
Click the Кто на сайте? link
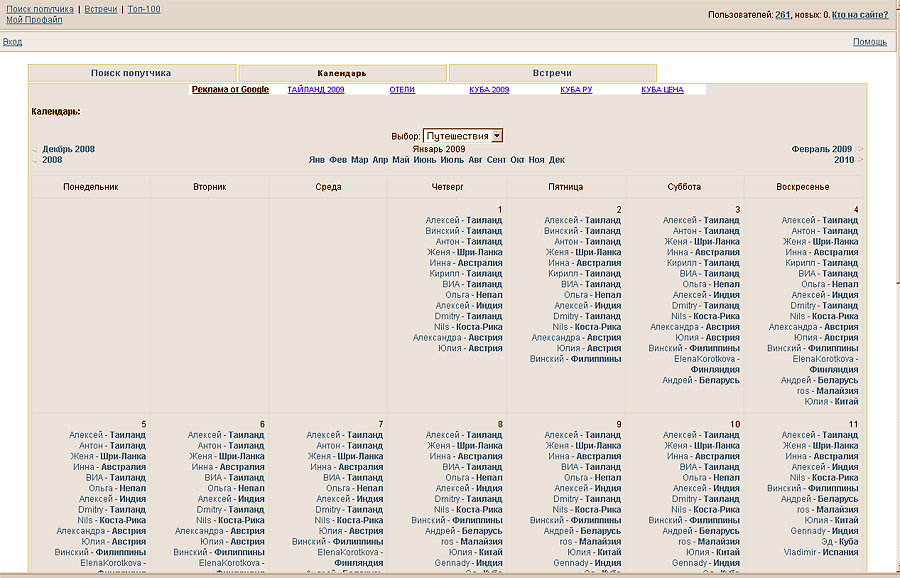pos(860,15)
